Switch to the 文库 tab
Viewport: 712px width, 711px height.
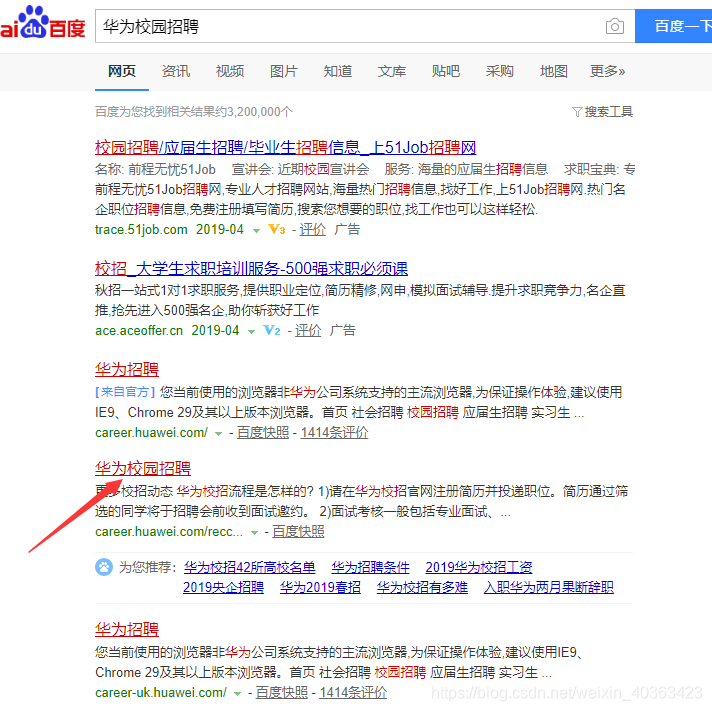pyautogui.click(x=392, y=71)
